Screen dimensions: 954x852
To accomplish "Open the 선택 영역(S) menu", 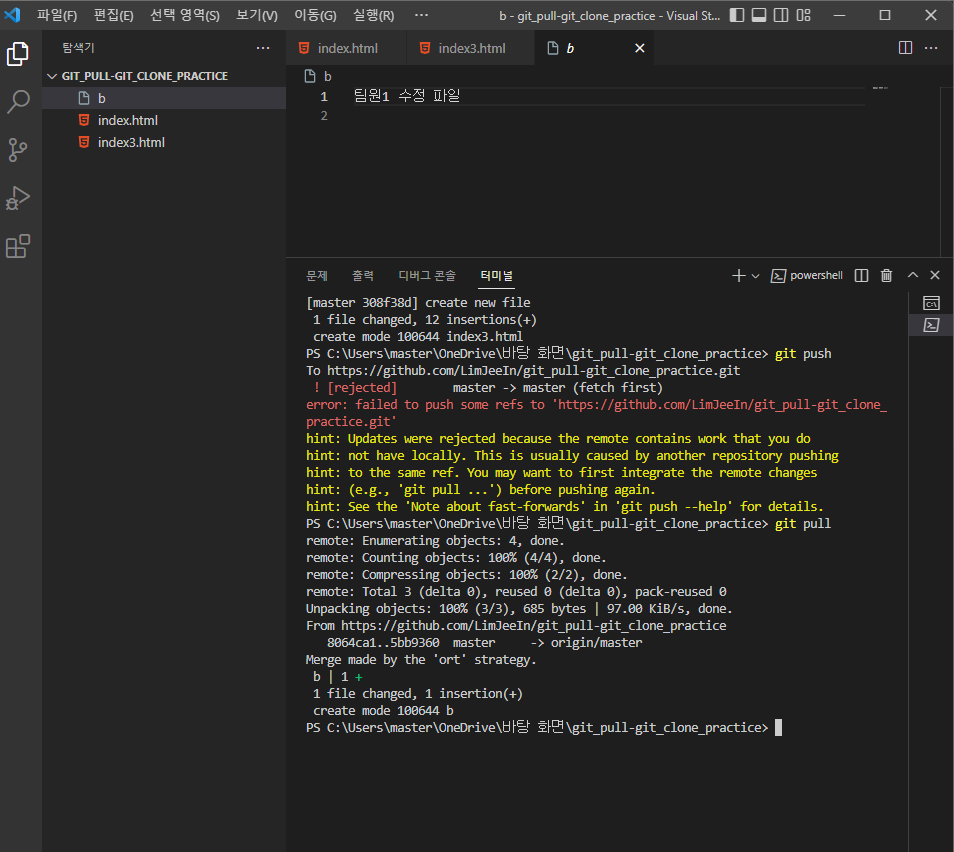I will 184,15.
